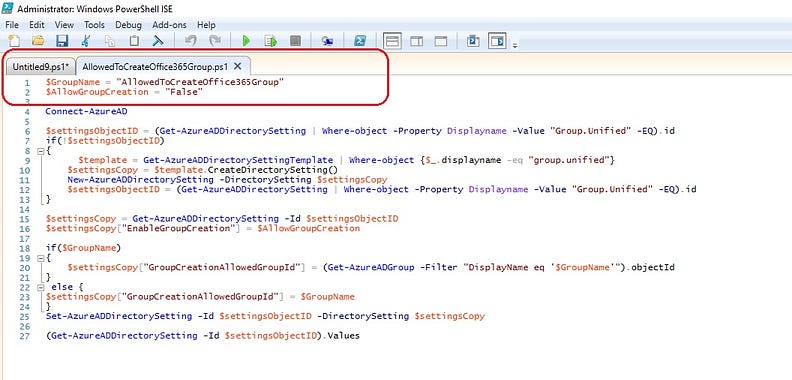Click Start PowerShell.exe icon
792x380 pixels.
(x=360, y=41)
